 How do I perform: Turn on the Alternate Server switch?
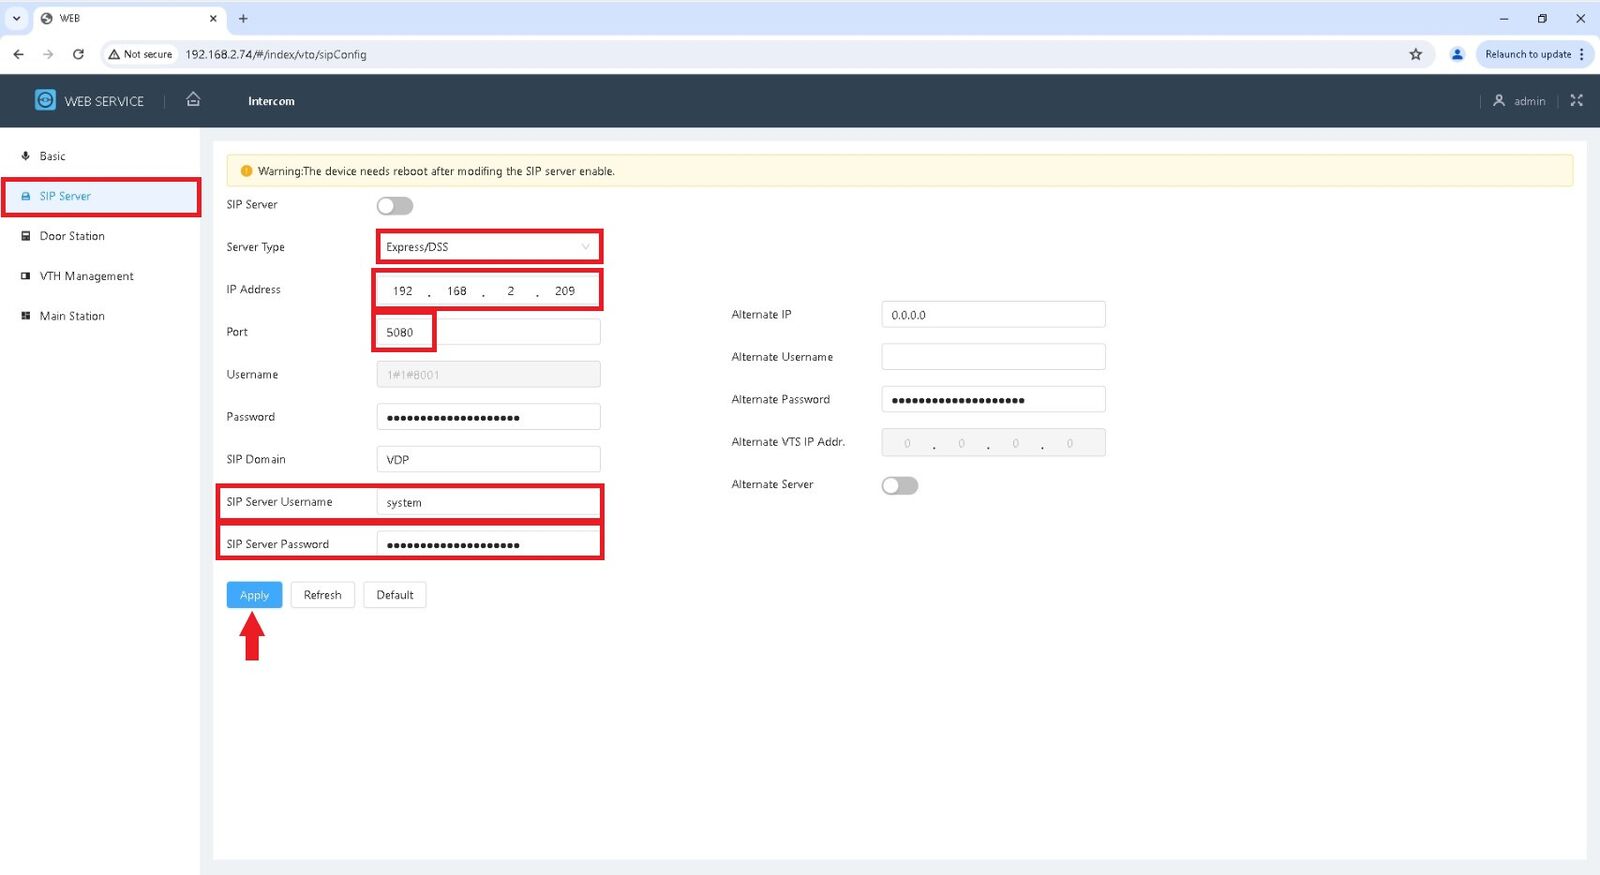(900, 485)
